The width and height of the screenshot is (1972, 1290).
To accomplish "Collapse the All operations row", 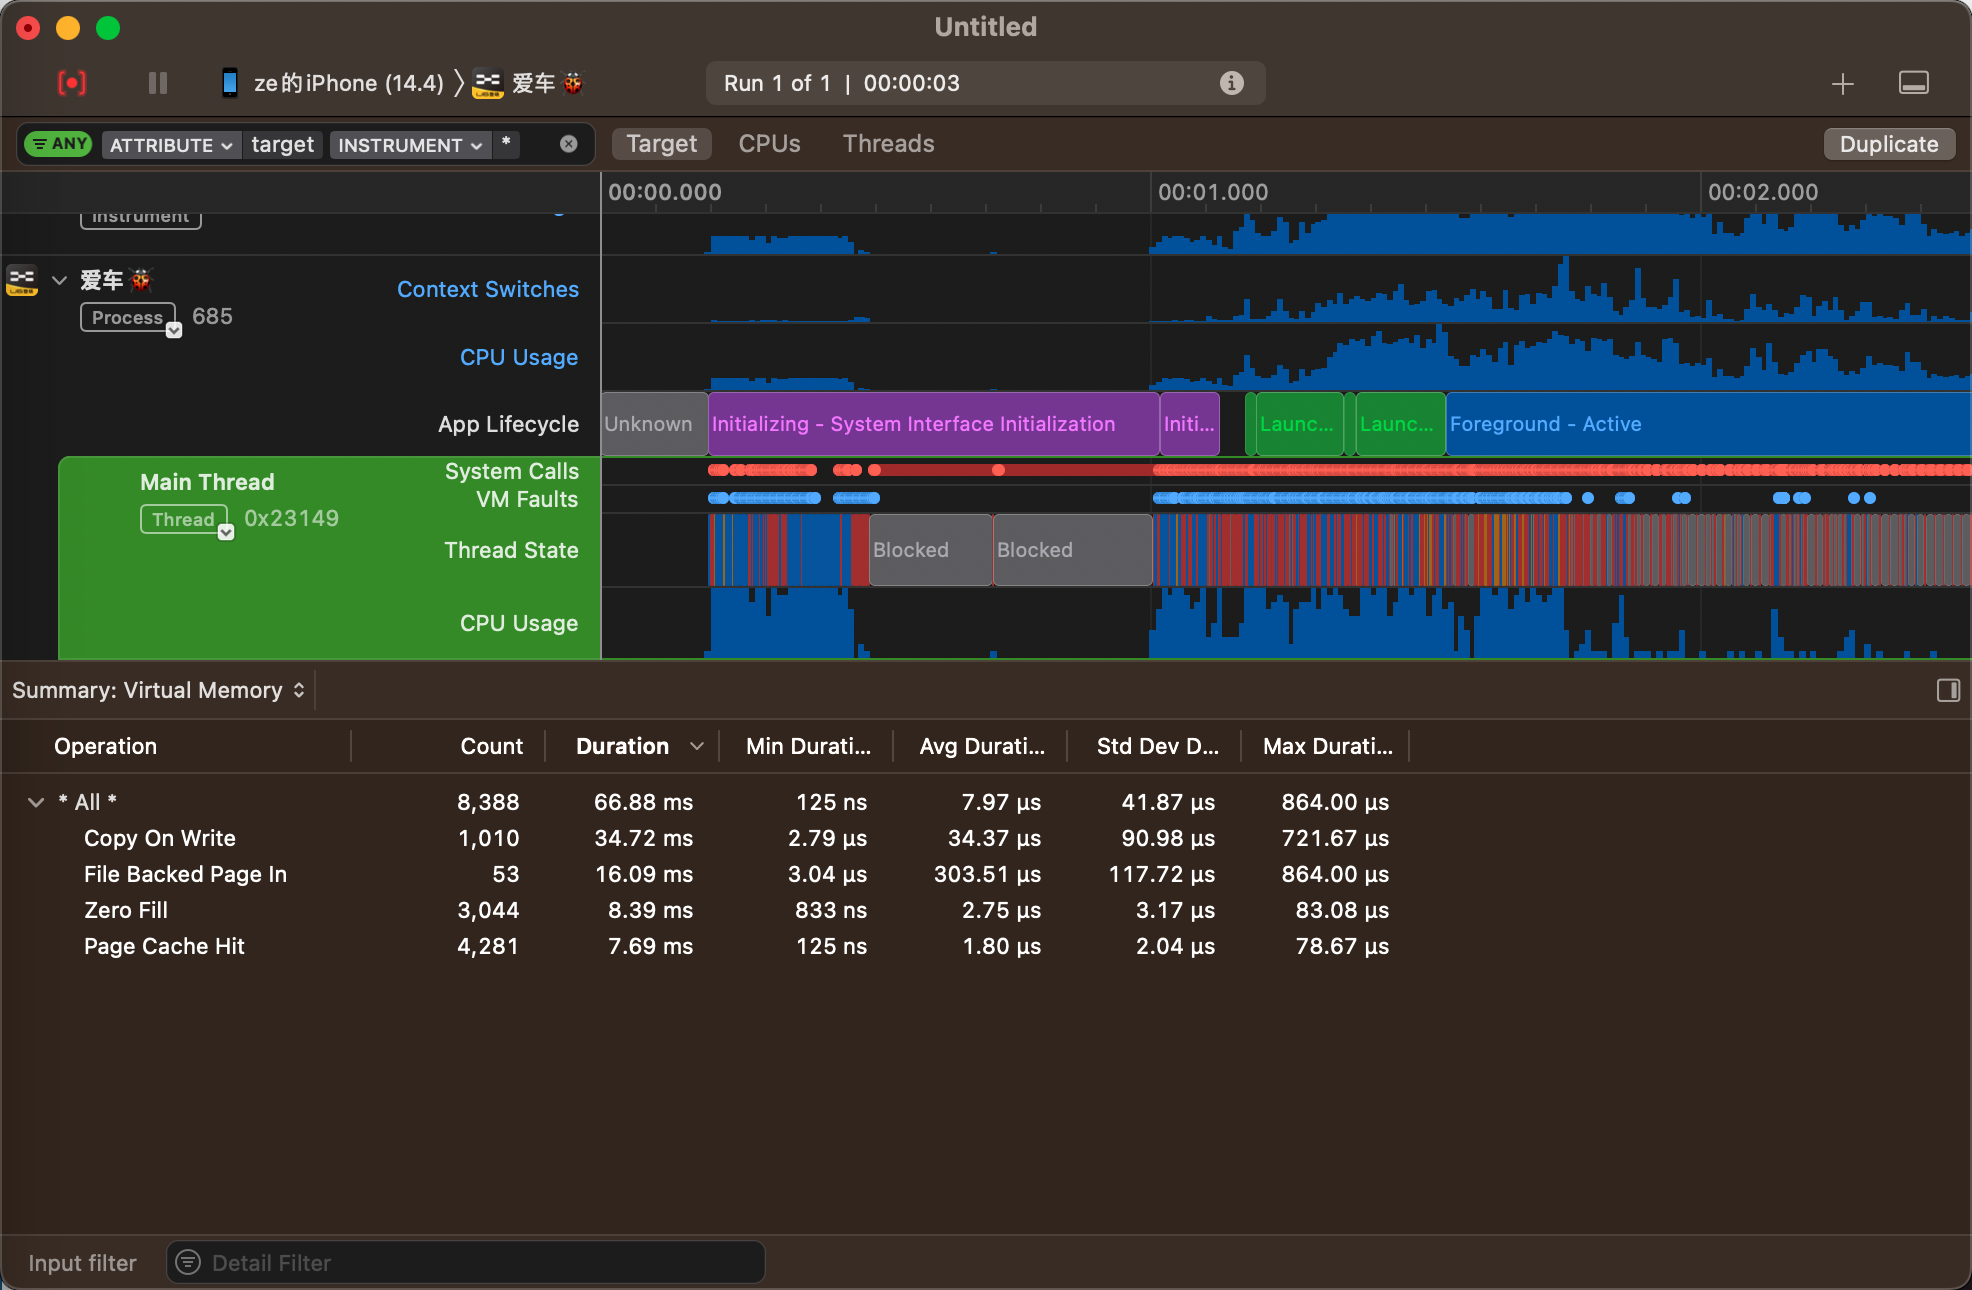I will [36, 802].
